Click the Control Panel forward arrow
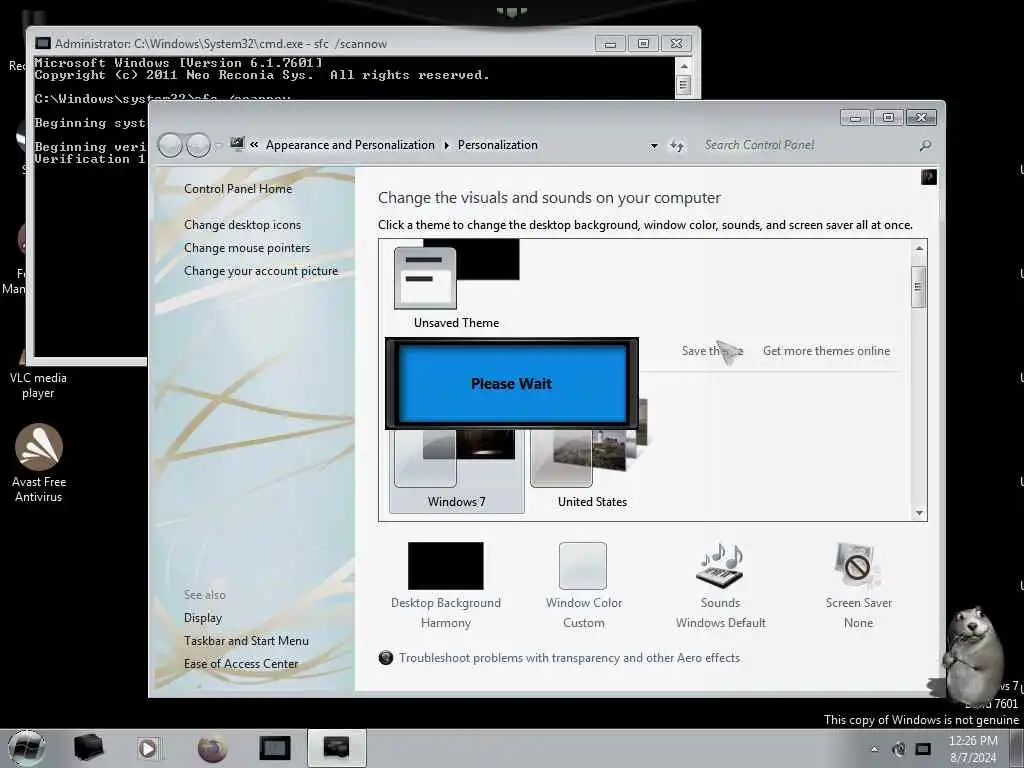The image size is (1024, 768). (x=198, y=145)
